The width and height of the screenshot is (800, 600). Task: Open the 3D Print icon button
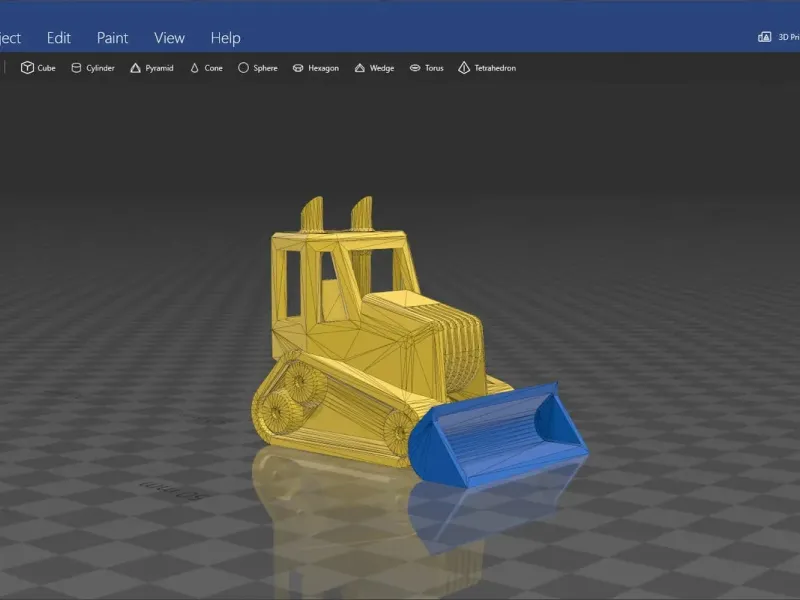pyautogui.click(x=764, y=37)
